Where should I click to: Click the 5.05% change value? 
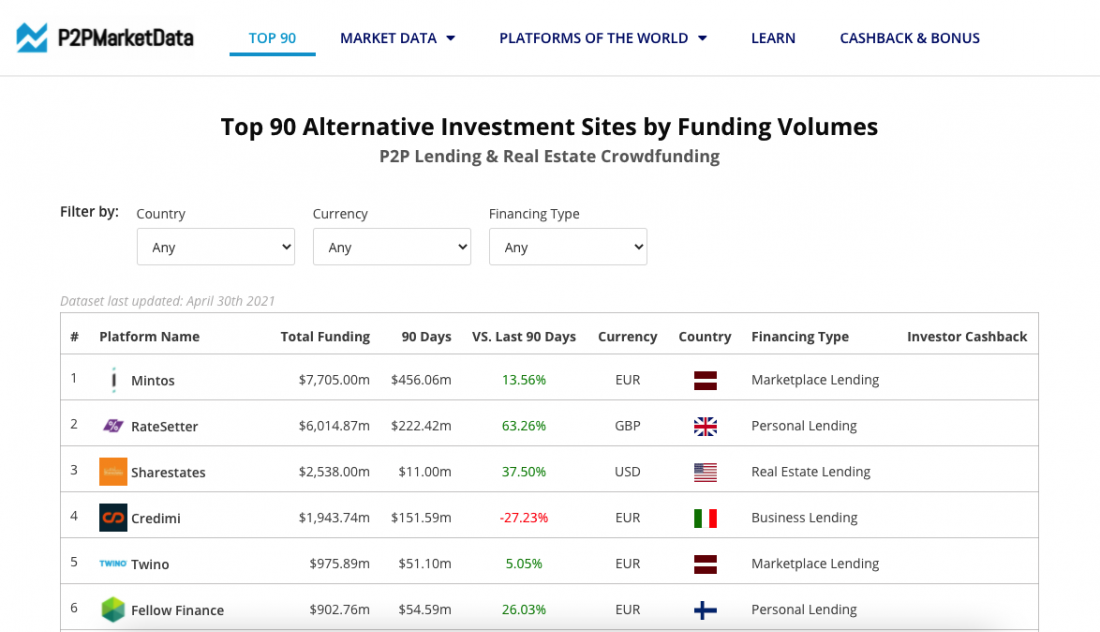[524, 563]
